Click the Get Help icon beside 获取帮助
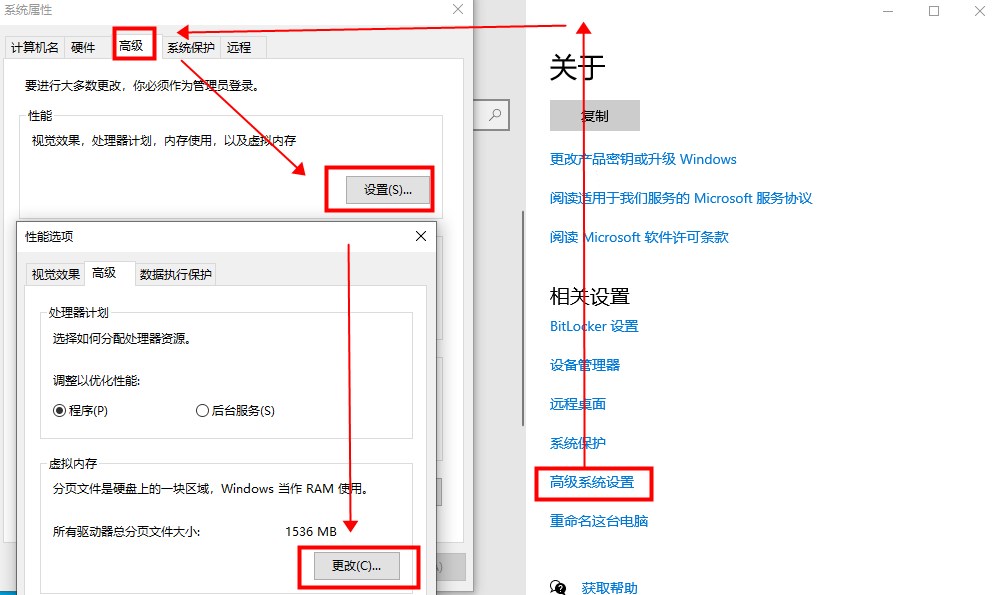Viewport: 994px width, 595px height. tap(559, 588)
